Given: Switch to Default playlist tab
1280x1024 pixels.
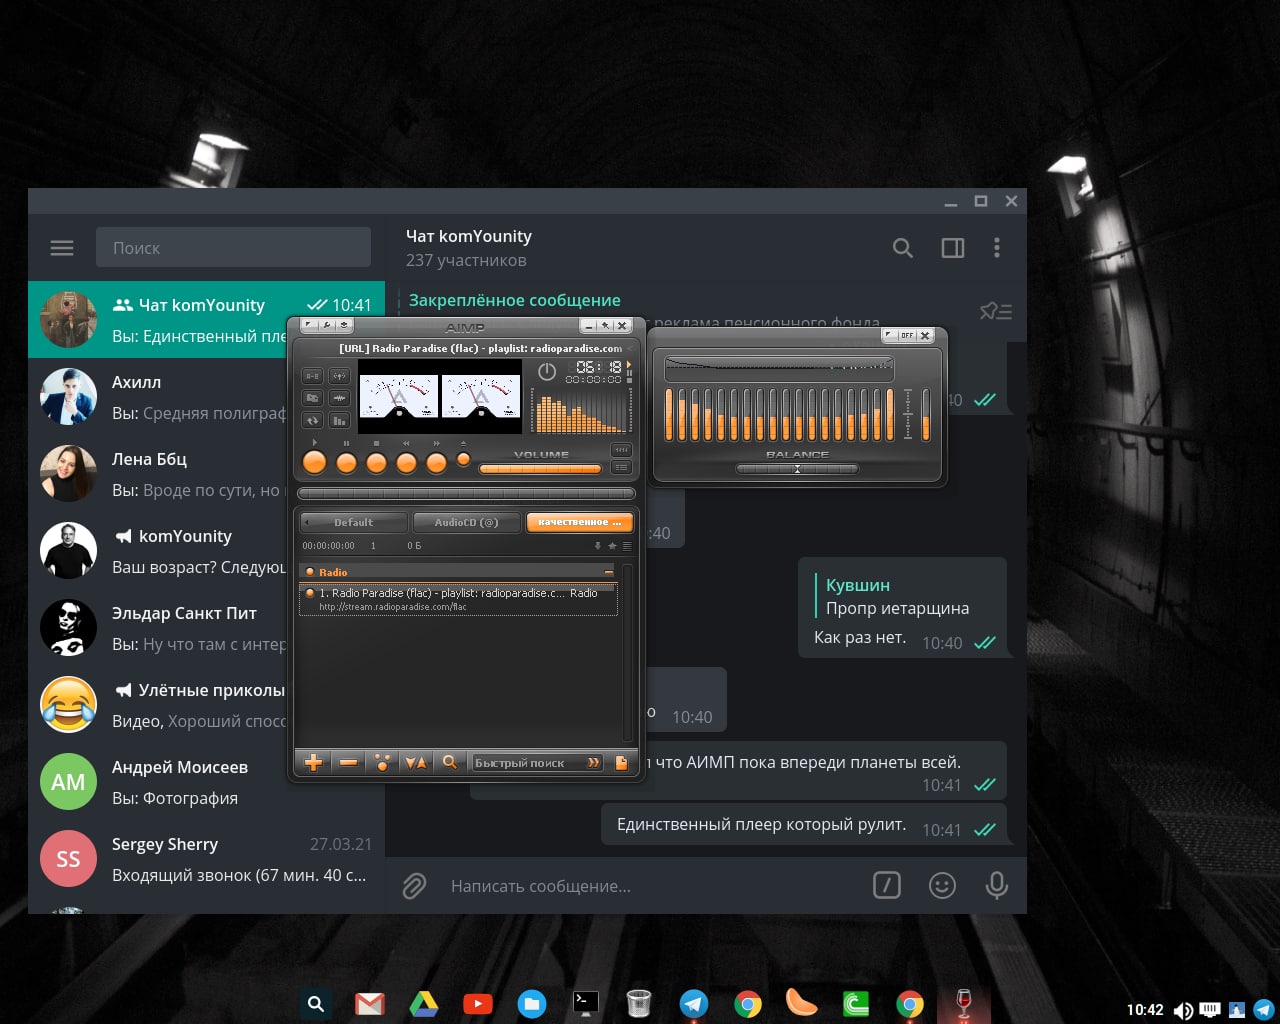Looking at the screenshot, I should pos(354,522).
